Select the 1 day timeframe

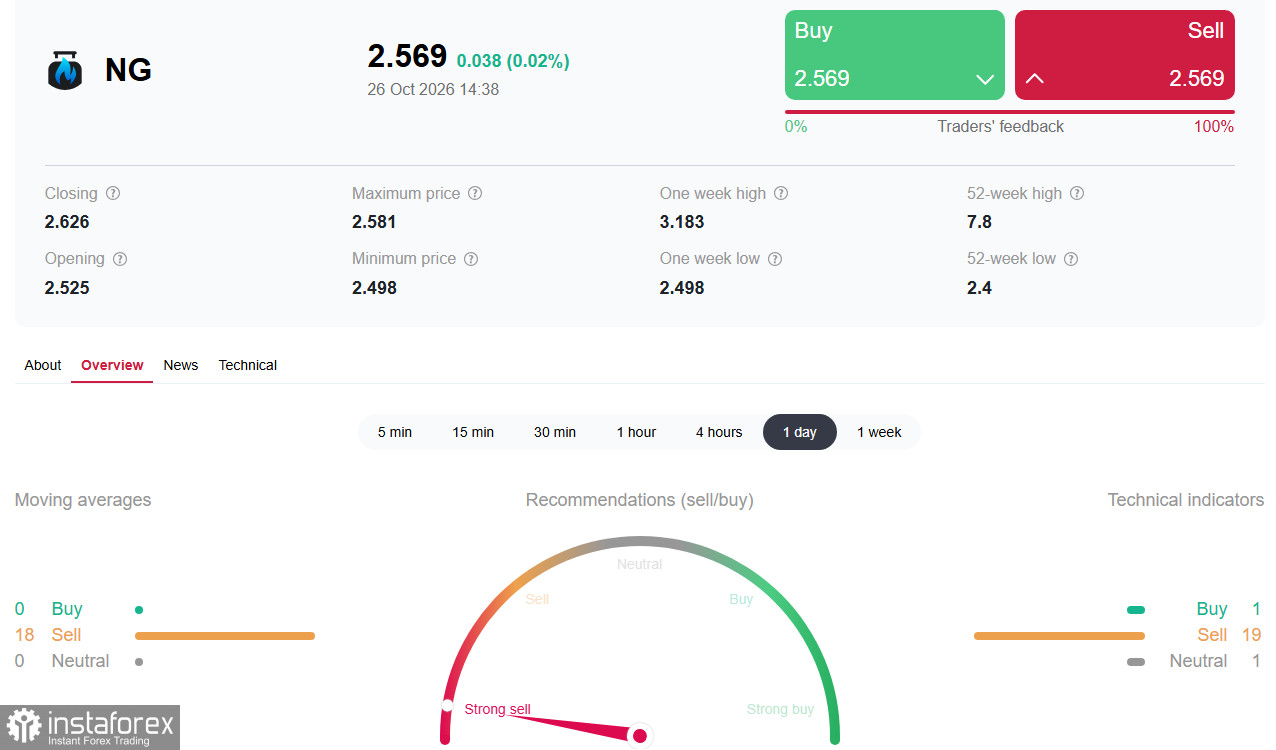tap(800, 432)
